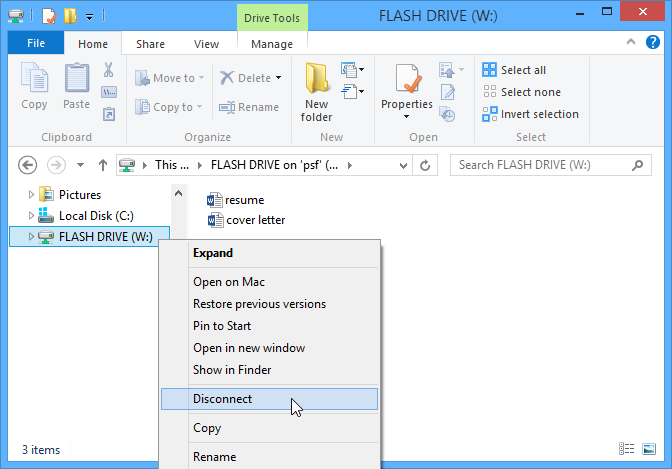Open the New item icon menu
Image resolution: width=672 pixels, height=469 pixels.
click(x=352, y=69)
